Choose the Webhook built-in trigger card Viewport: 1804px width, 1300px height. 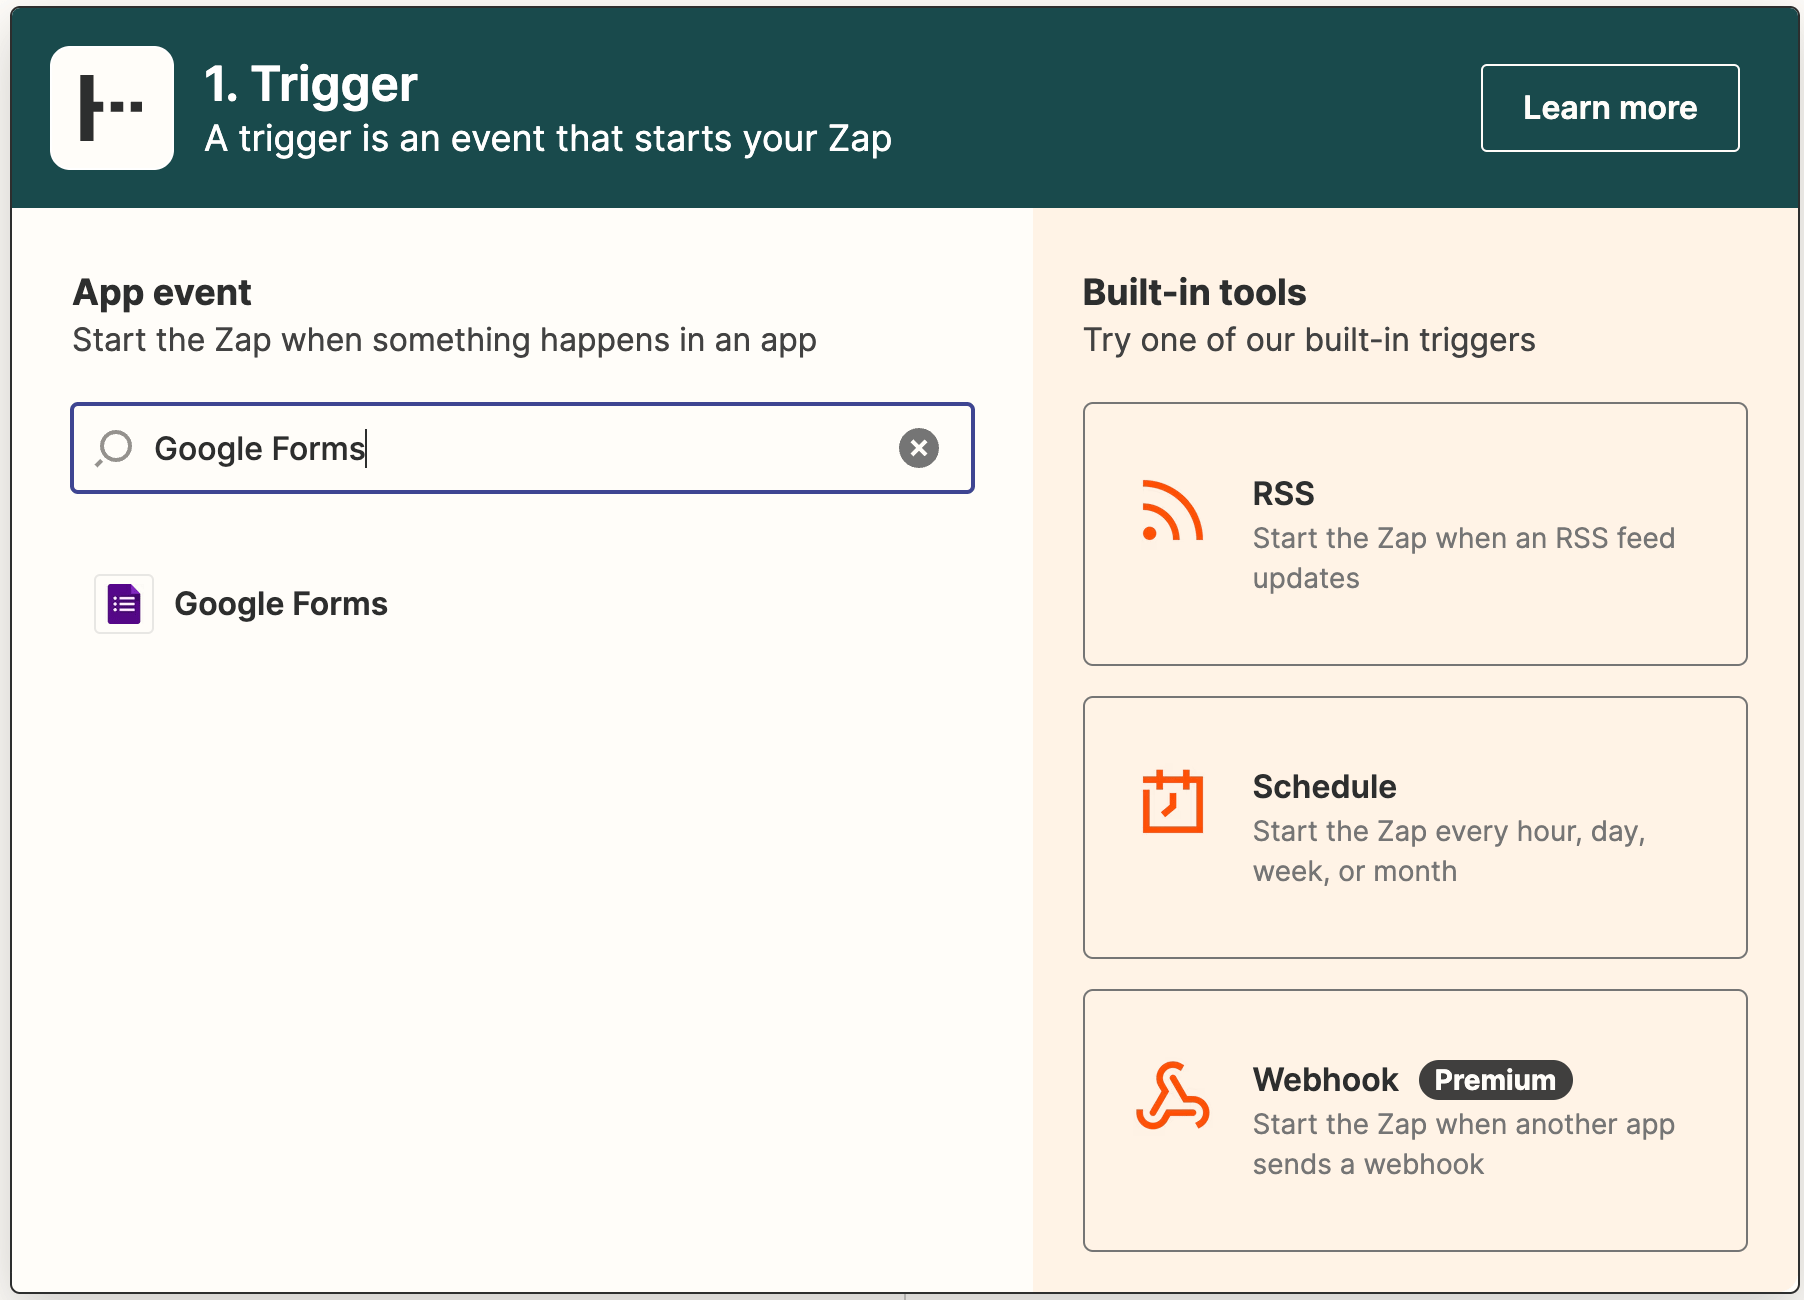point(1415,1120)
